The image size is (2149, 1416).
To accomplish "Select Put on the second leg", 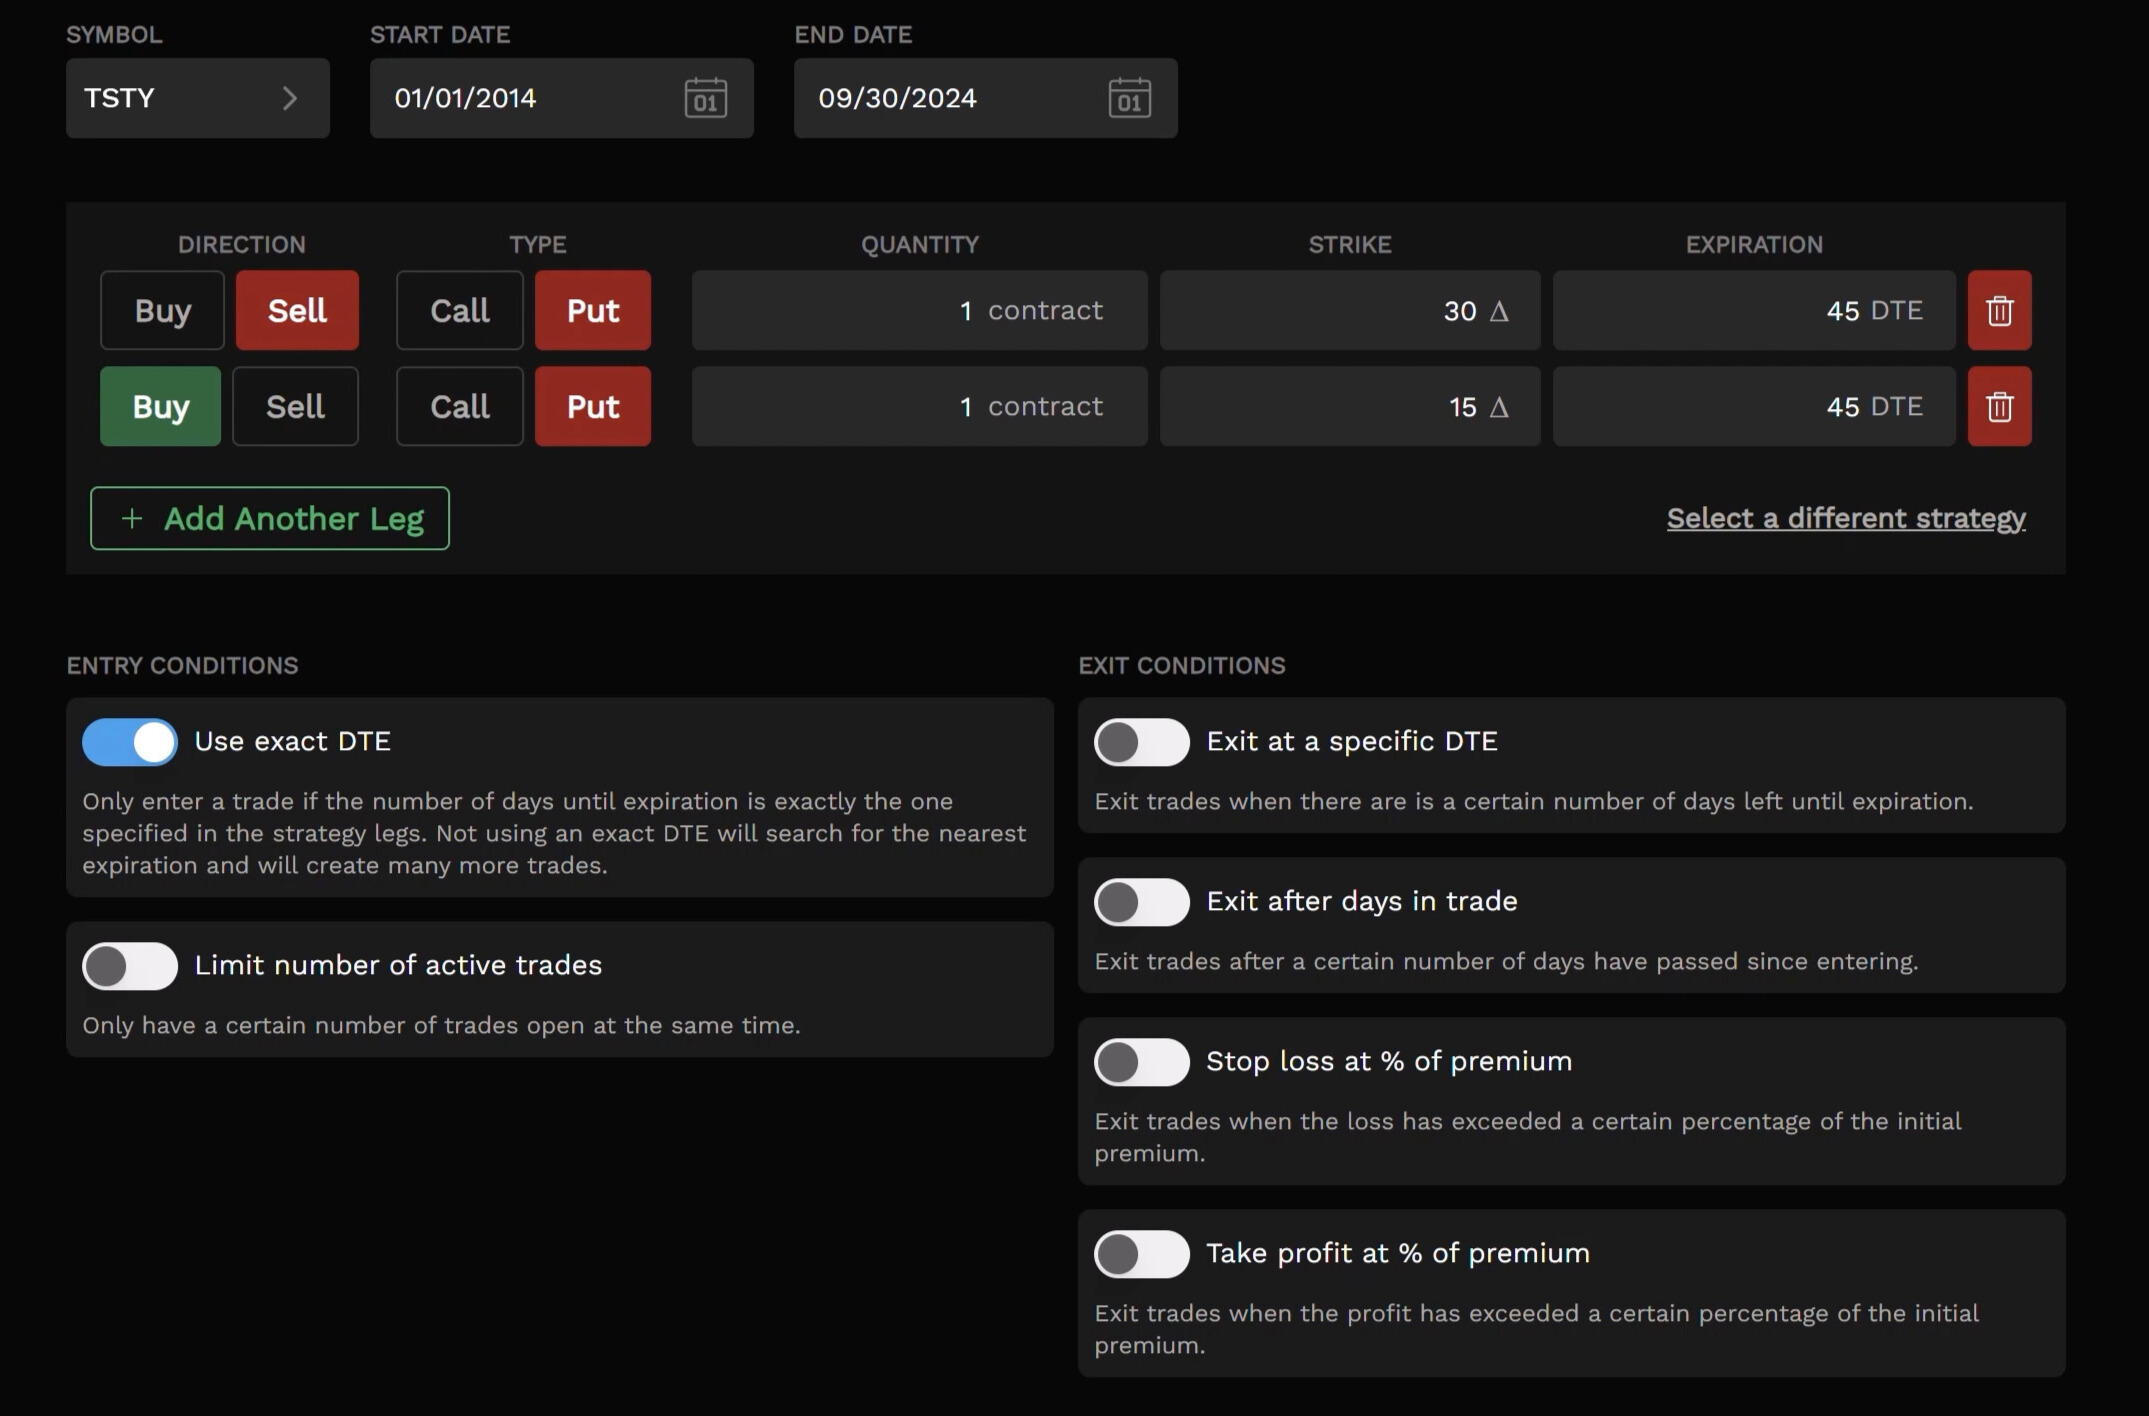I will pyautogui.click(x=592, y=406).
